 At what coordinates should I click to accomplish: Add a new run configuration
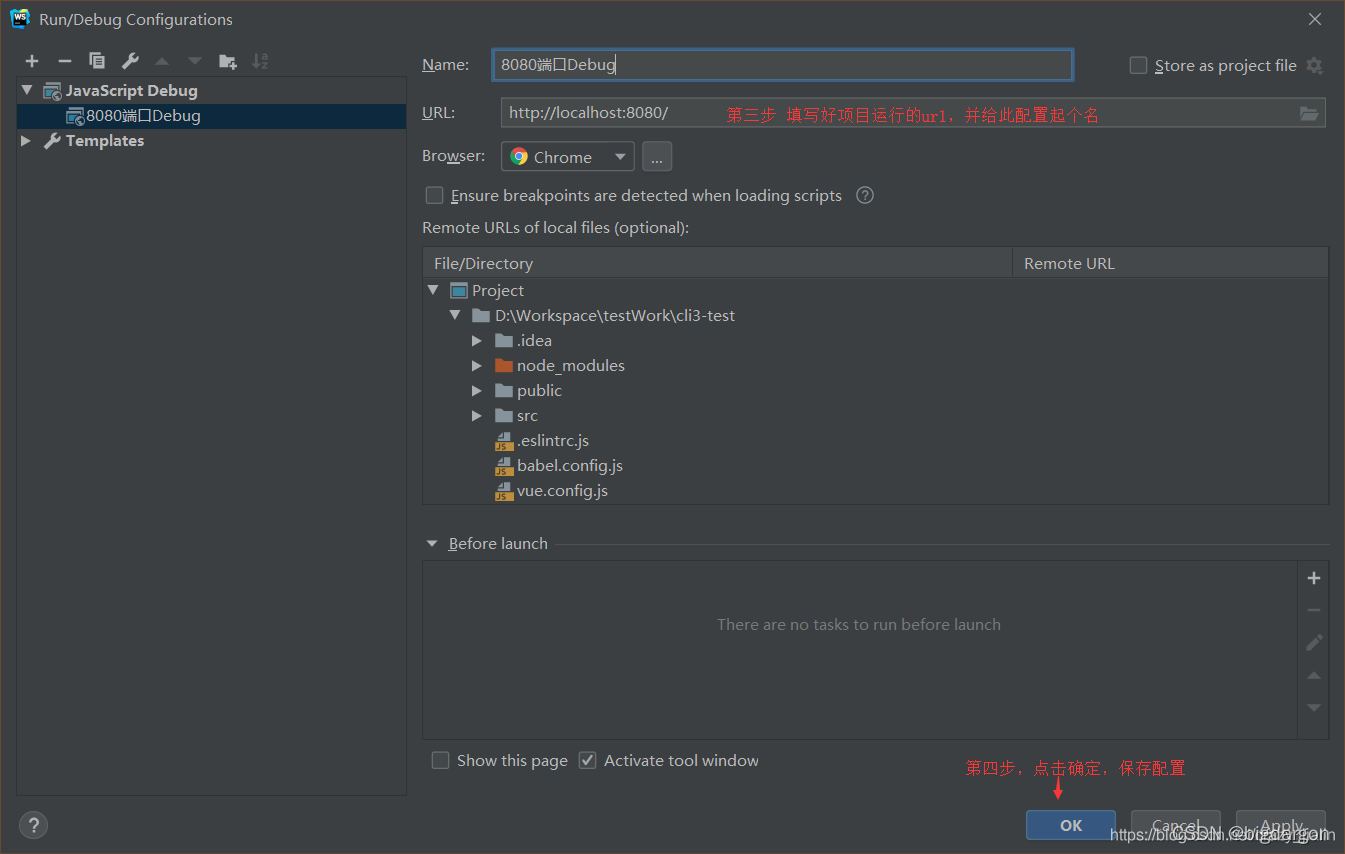pyautogui.click(x=31, y=60)
